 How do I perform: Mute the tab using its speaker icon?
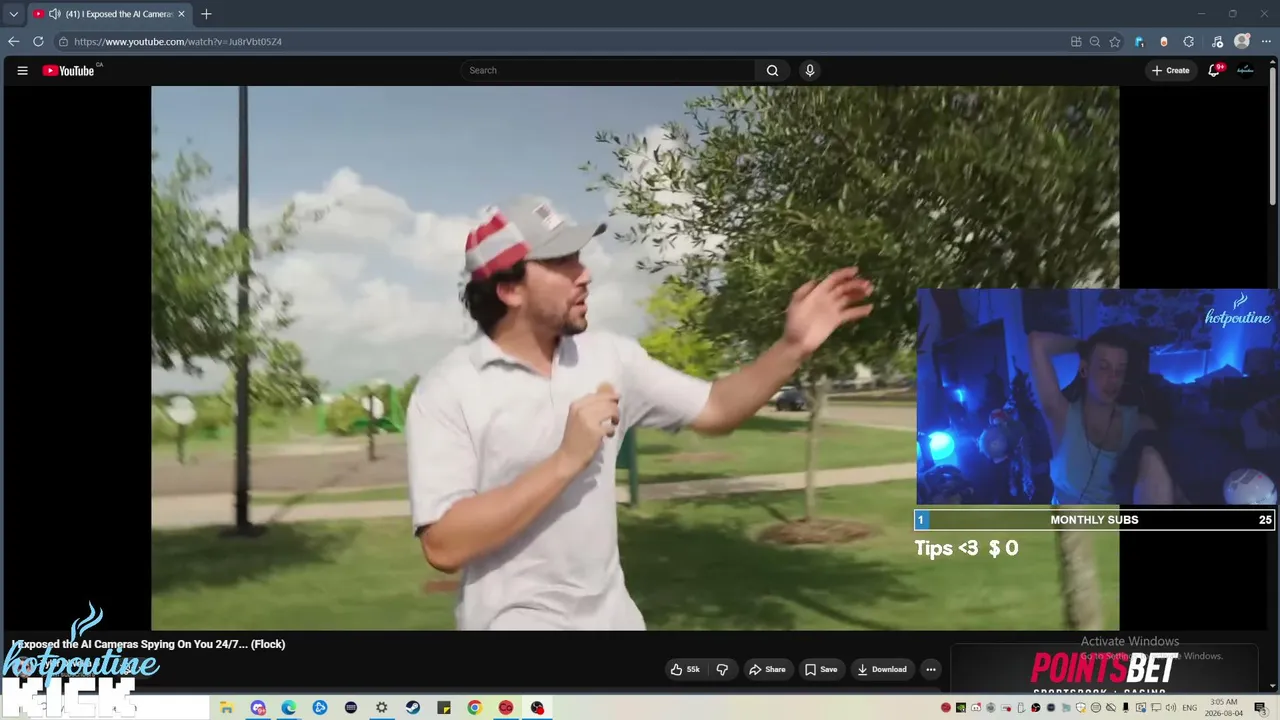54,14
